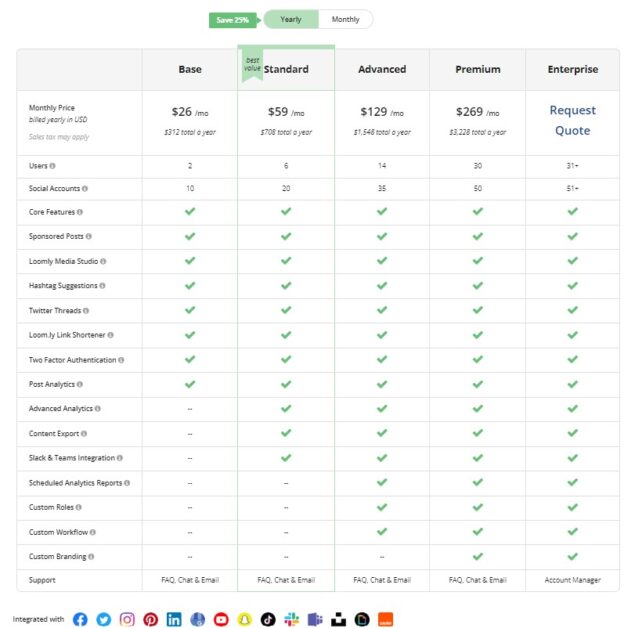Click the Standard Advanced Analytics checkmark
635x628 pixels.
[x=286, y=408]
